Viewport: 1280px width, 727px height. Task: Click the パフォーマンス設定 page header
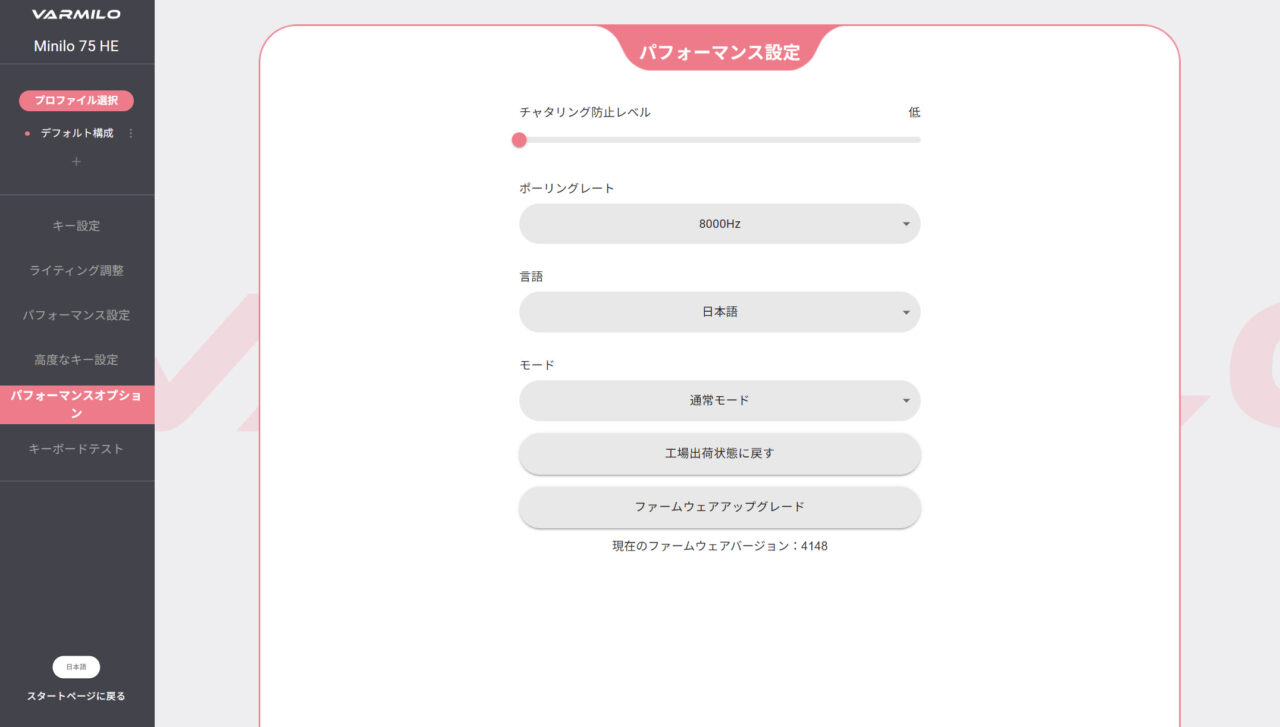click(x=720, y=52)
